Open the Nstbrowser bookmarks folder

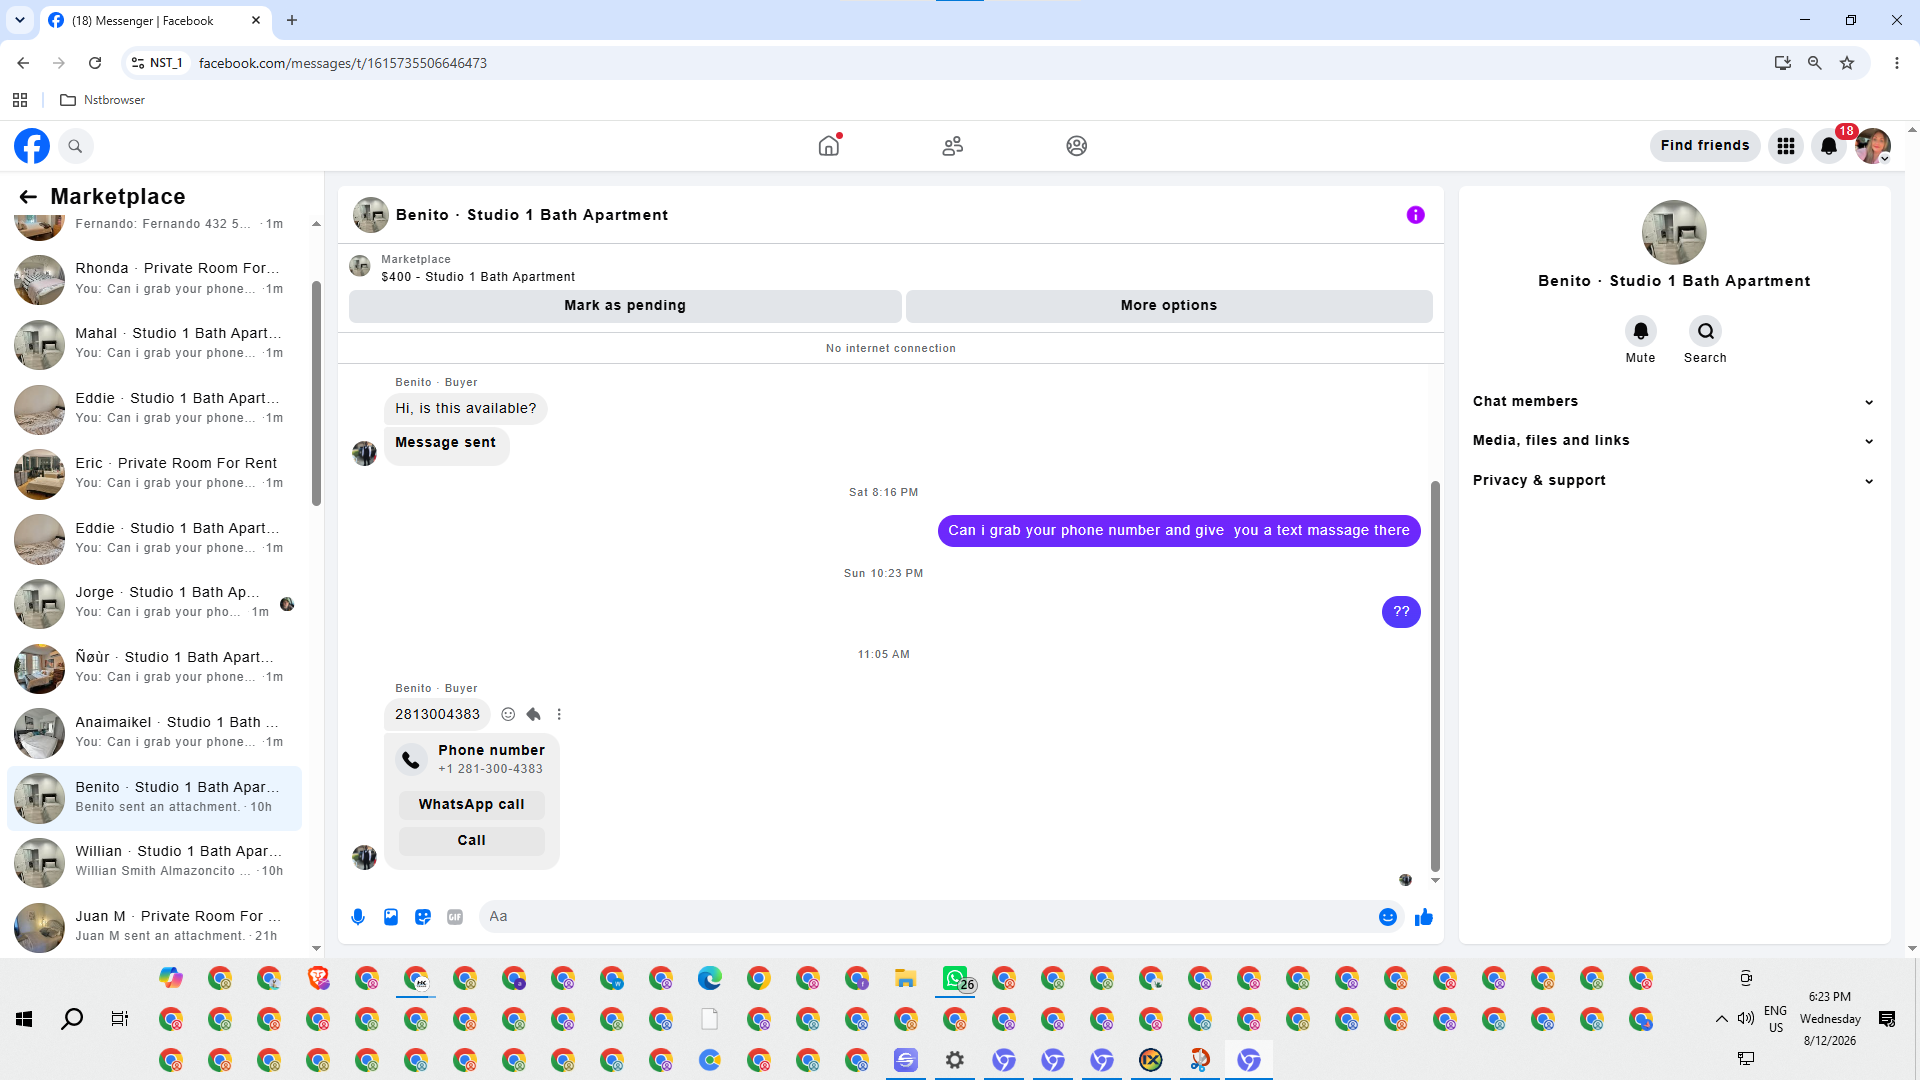(x=103, y=100)
